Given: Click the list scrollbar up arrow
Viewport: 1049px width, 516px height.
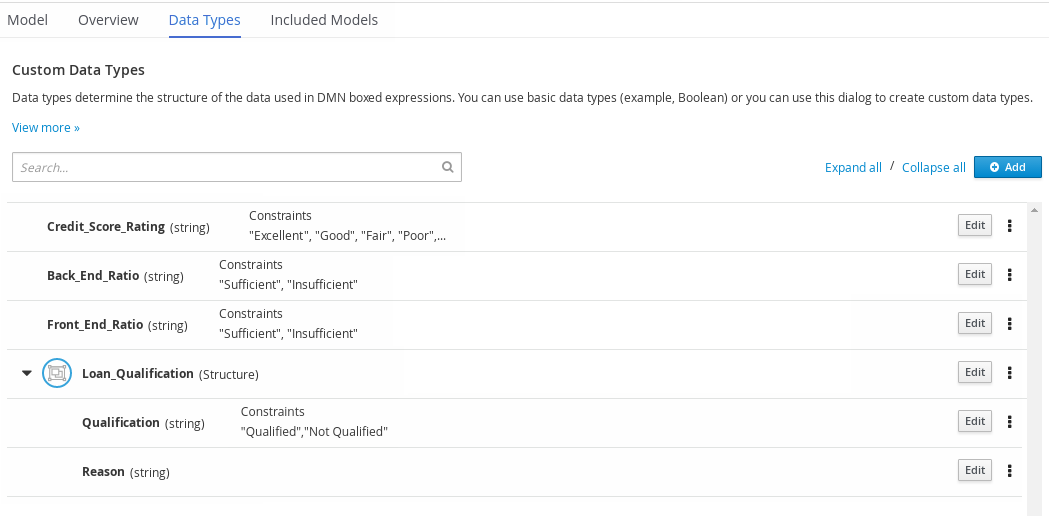Looking at the screenshot, I should (x=1033, y=210).
